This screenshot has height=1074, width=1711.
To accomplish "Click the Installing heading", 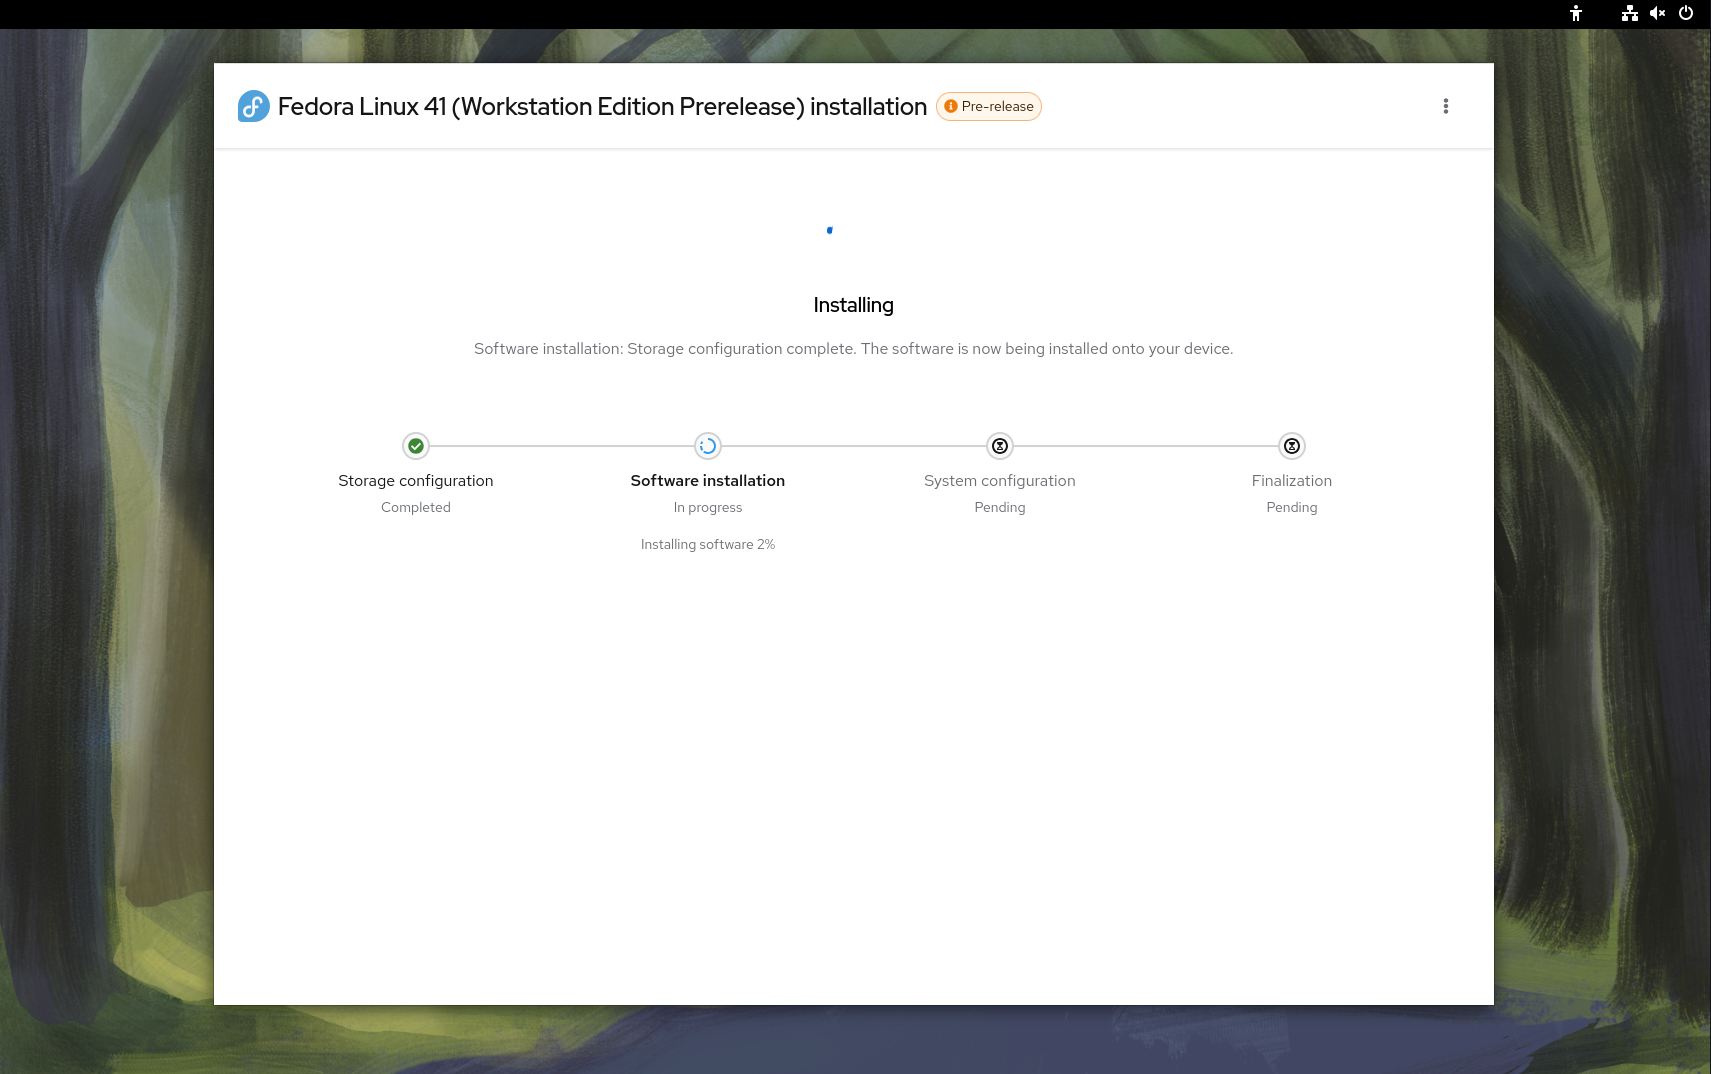I will (x=853, y=305).
